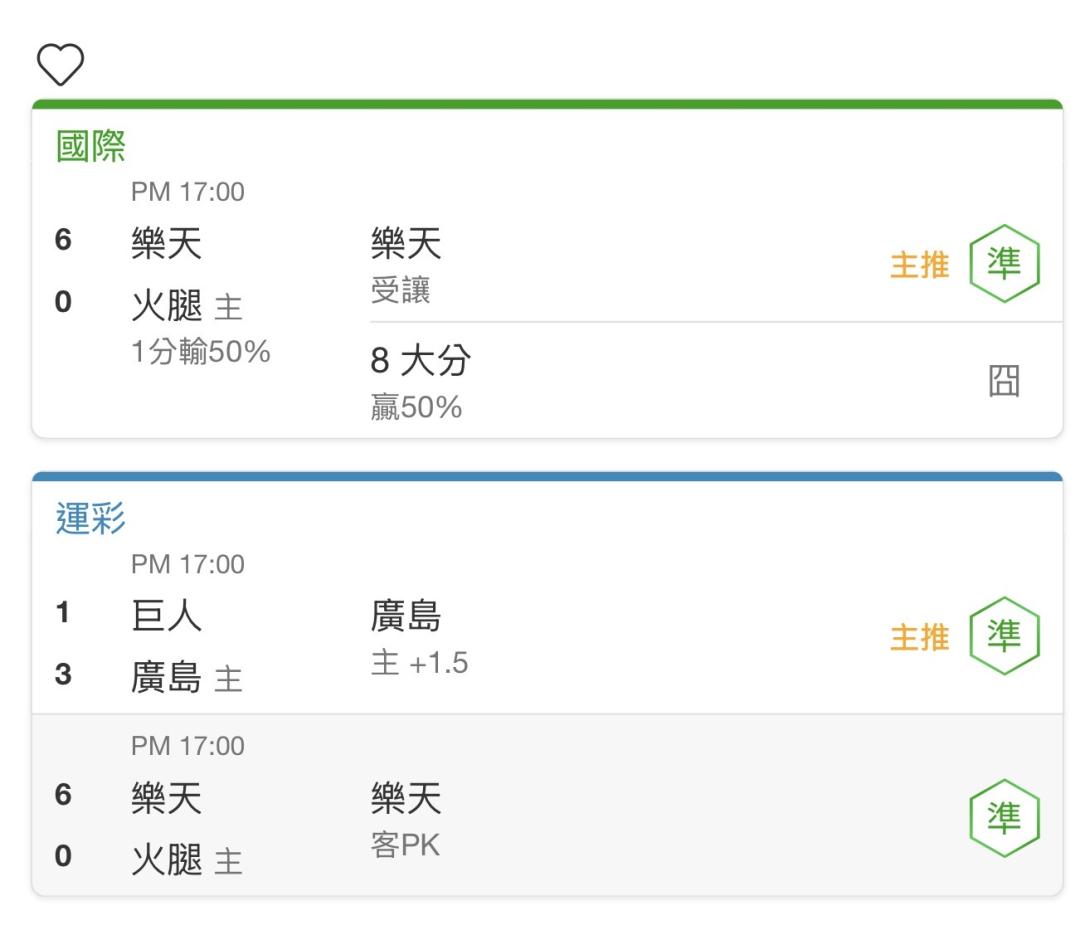This screenshot has width=1080, height=935.
Task: Click the green bar above 國際
Action: tap(547, 104)
